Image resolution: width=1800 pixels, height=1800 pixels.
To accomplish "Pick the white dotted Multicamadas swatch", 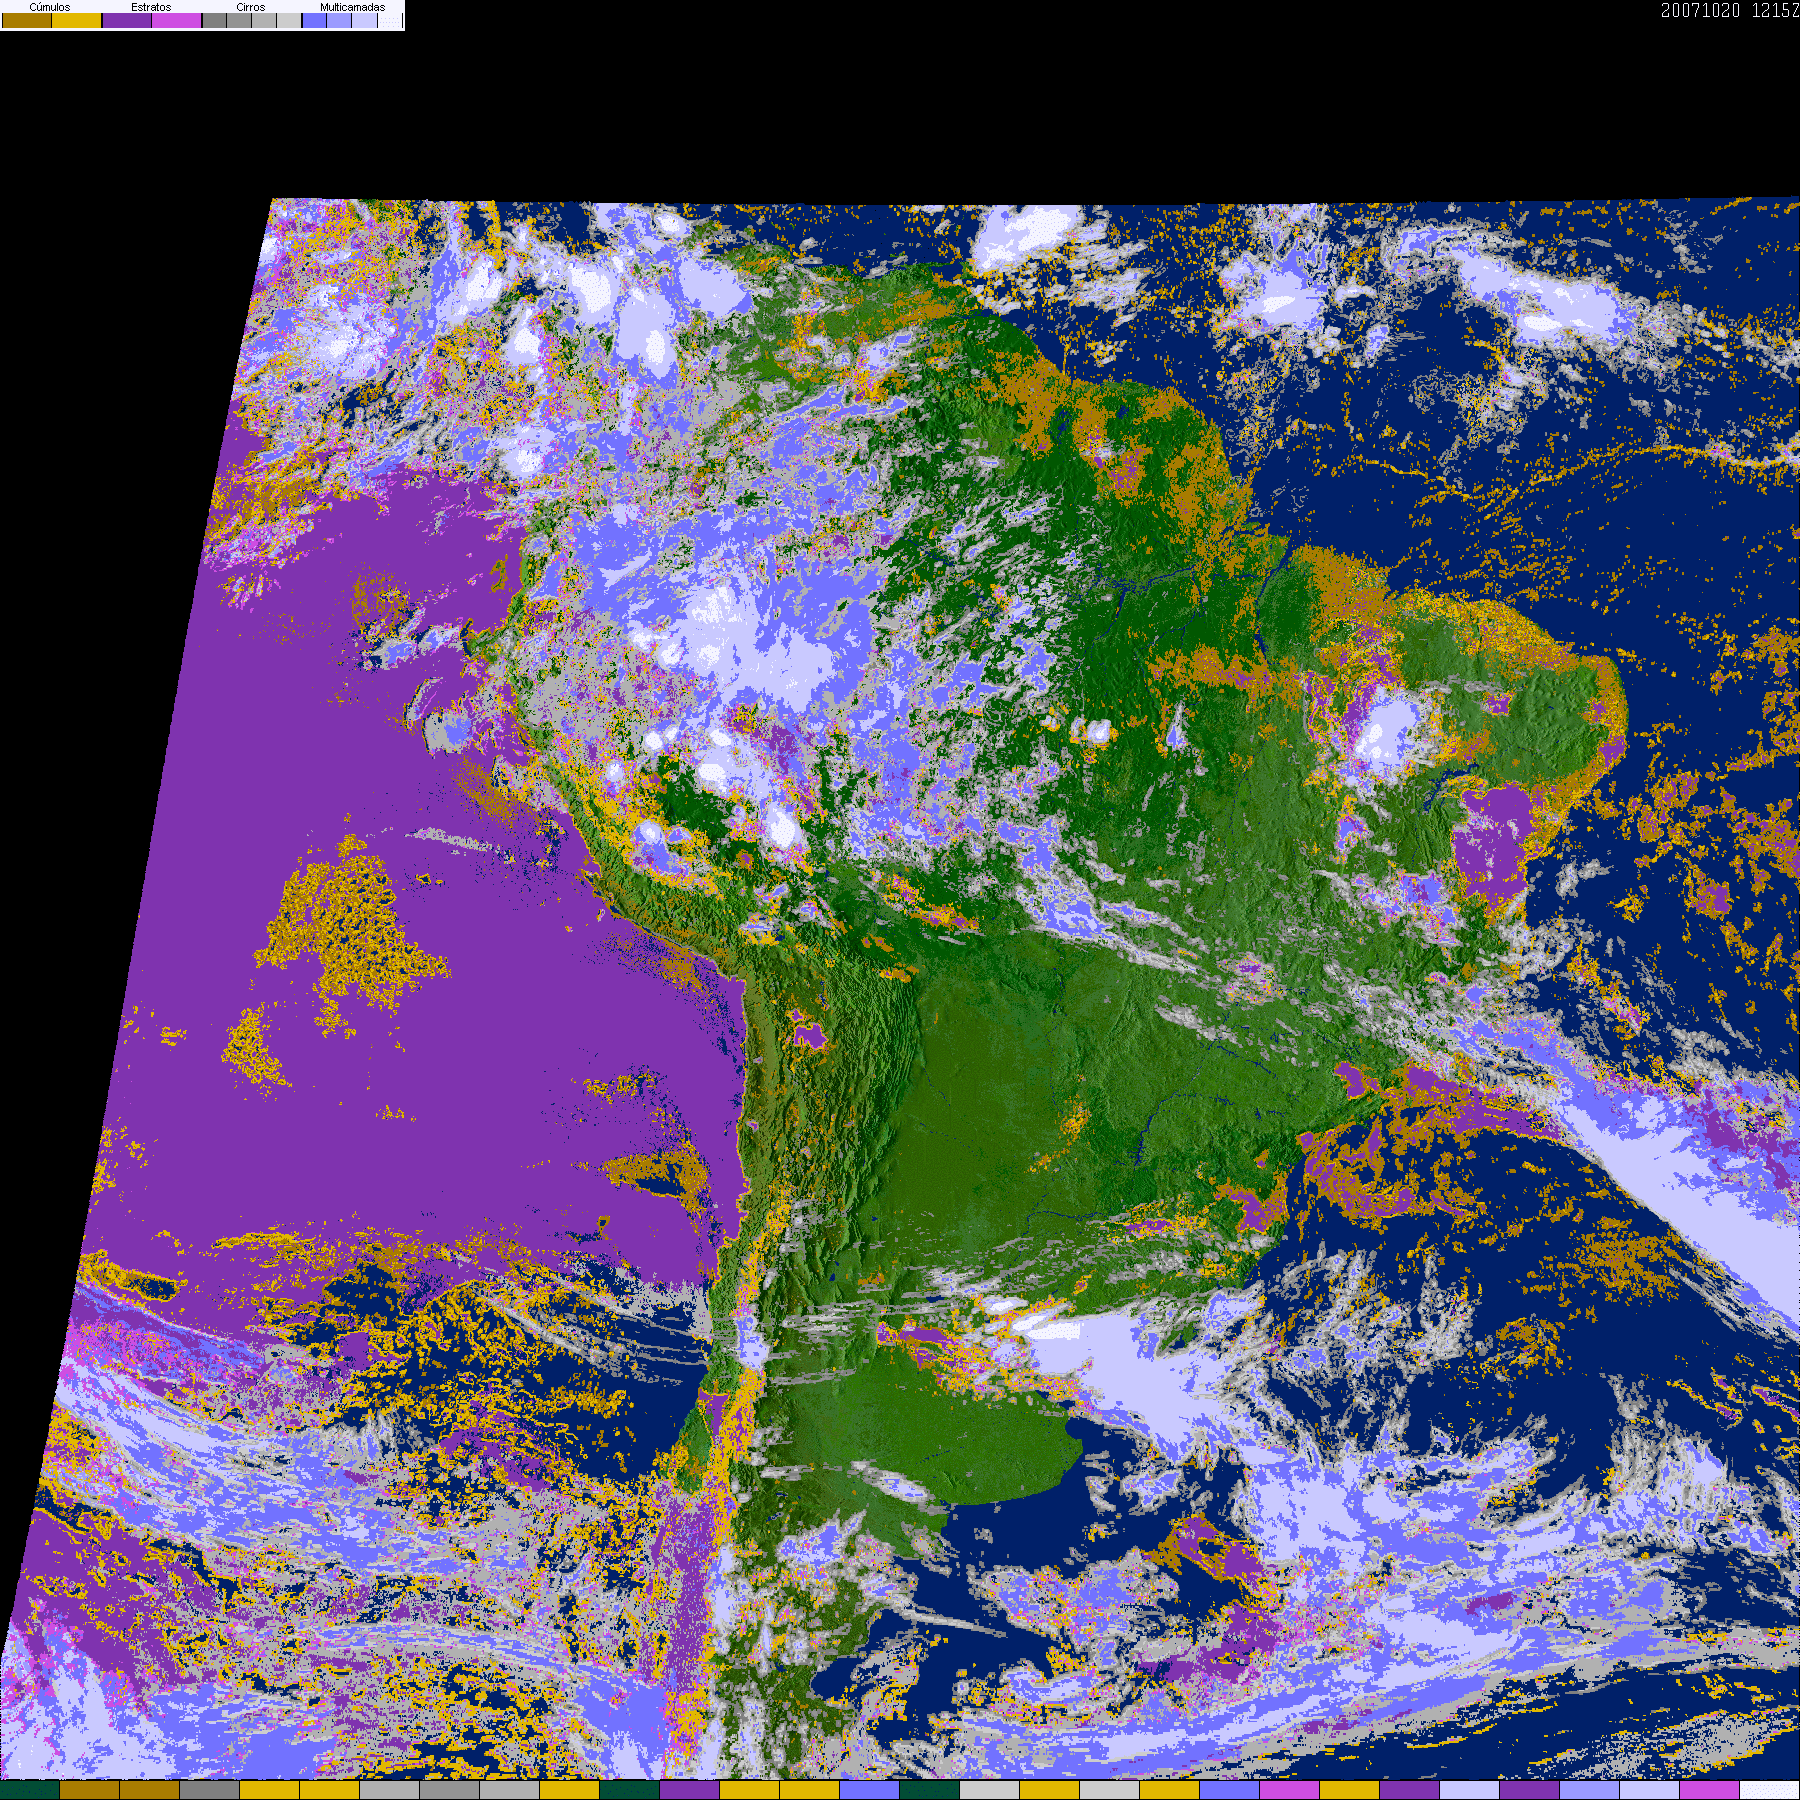I will 390,21.
